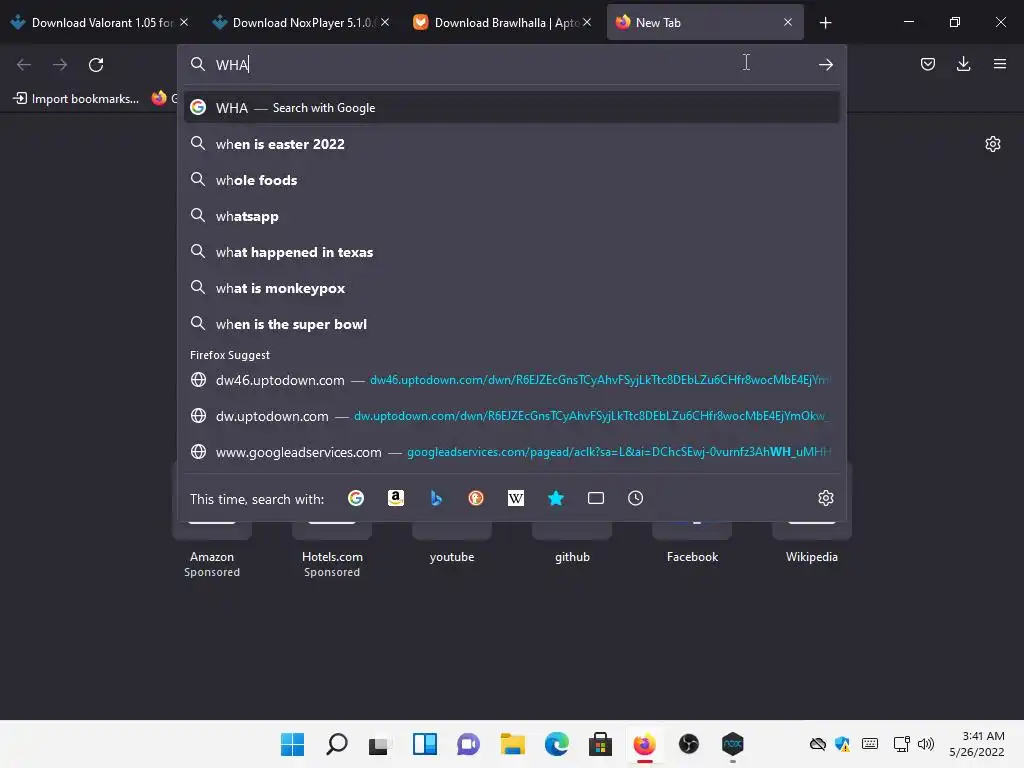Viewport: 1024px width, 768px height.
Task: Open Widgets from taskbar
Action: pos(424,744)
